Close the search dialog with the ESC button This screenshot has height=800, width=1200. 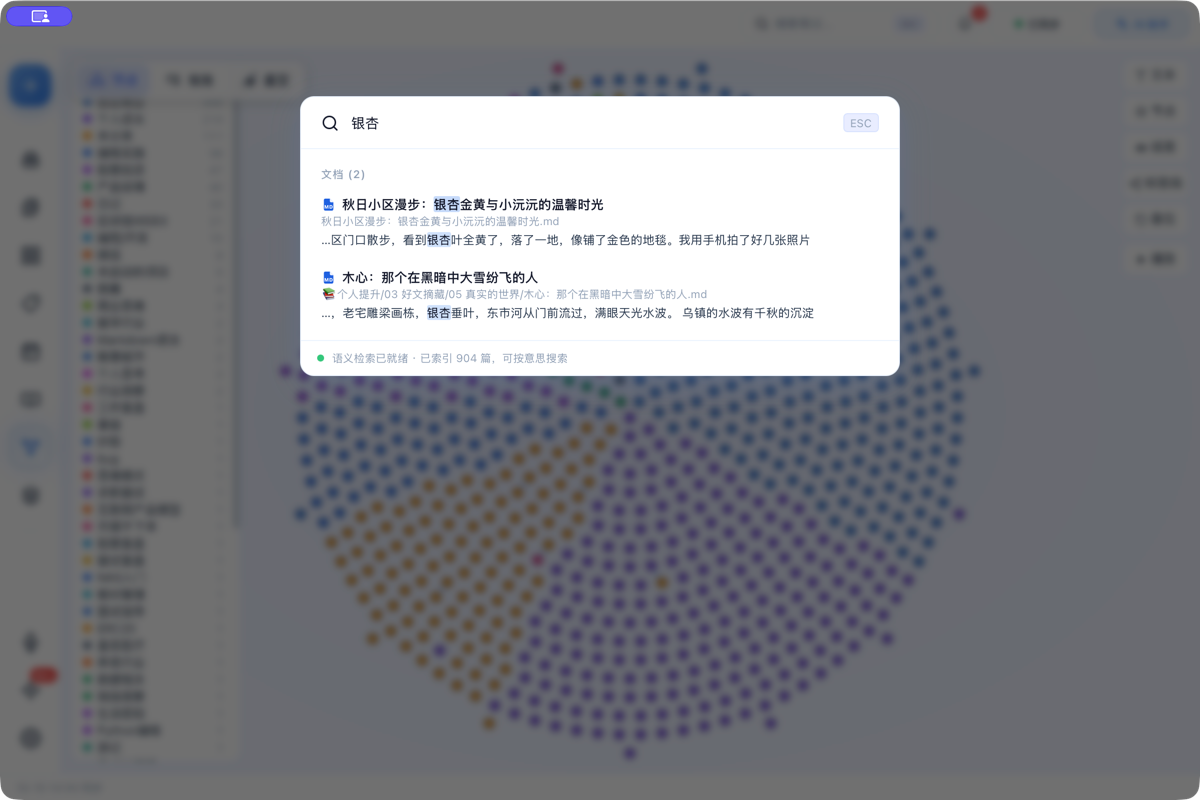point(860,123)
